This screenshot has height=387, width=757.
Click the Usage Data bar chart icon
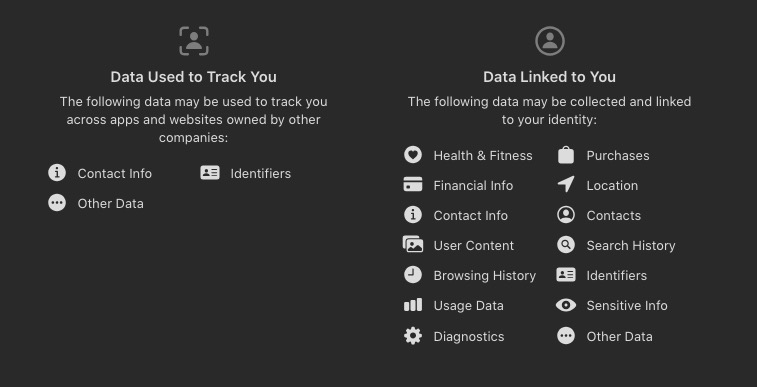[x=413, y=305]
